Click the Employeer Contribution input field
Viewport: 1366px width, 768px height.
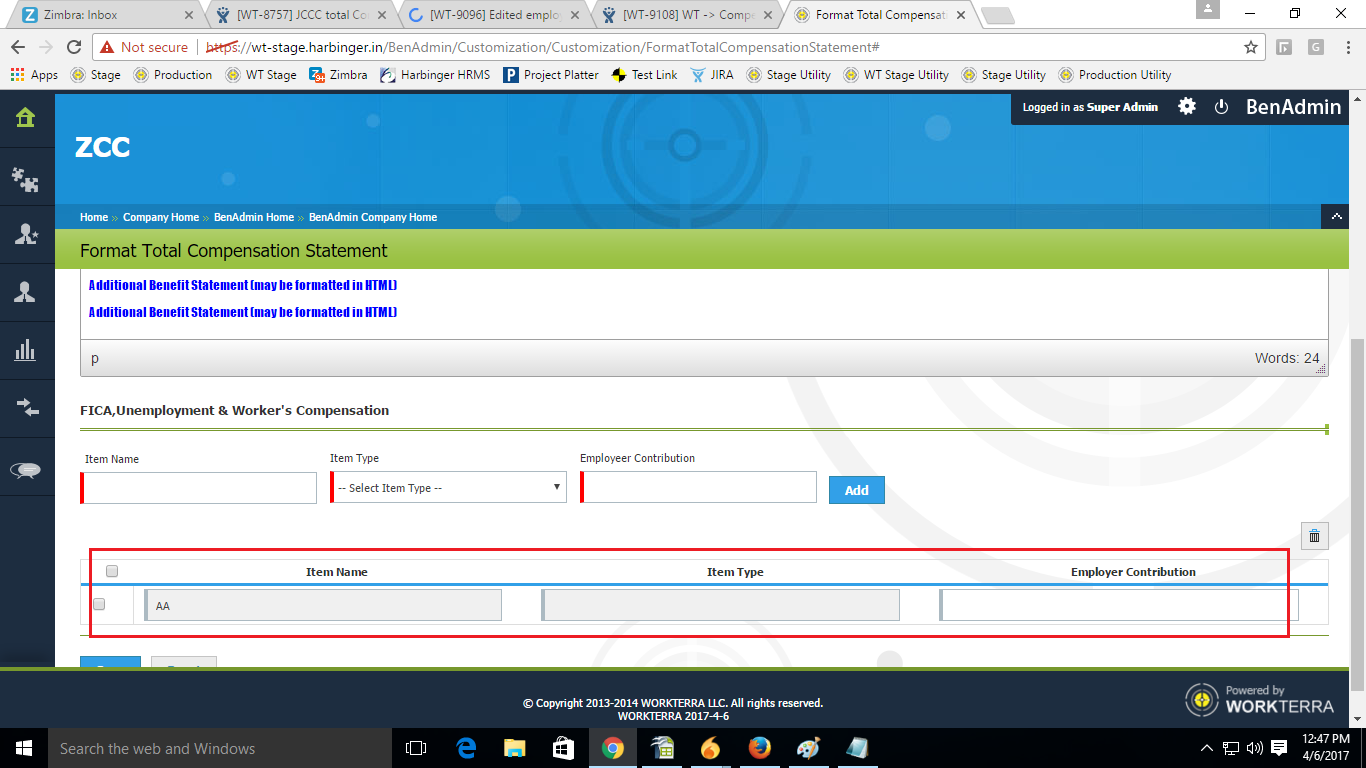pyautogui.click(x=699, y=488)
